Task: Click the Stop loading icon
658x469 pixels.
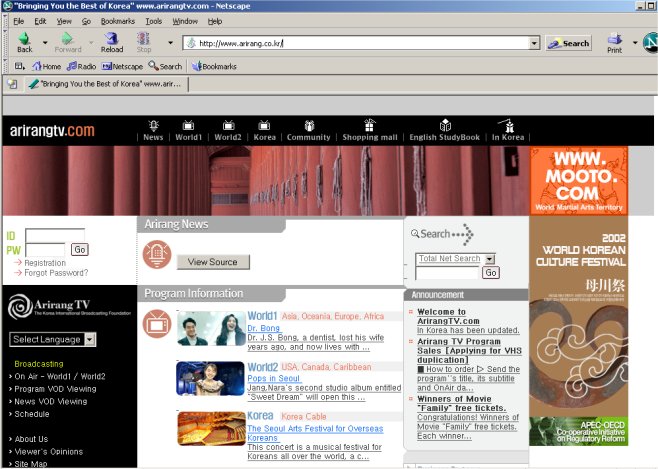Action: click(144, 42)
